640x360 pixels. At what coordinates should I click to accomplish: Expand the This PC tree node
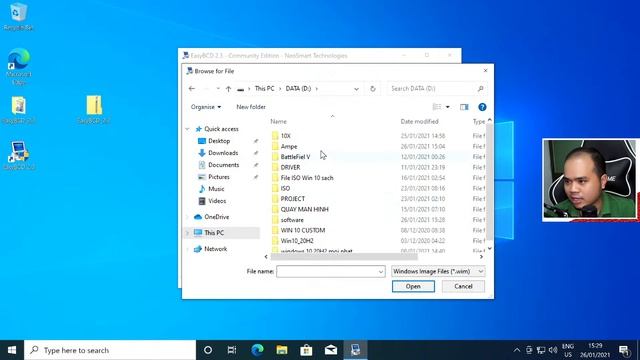(x=187, y=233)
